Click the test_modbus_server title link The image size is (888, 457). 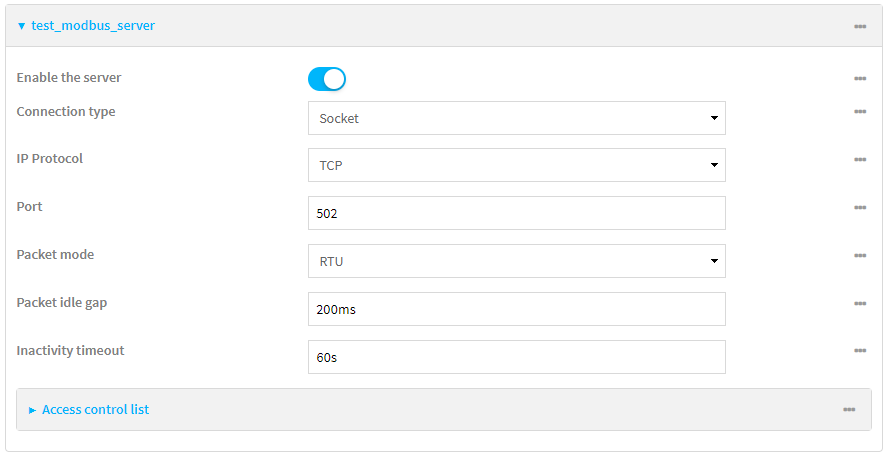93,26
